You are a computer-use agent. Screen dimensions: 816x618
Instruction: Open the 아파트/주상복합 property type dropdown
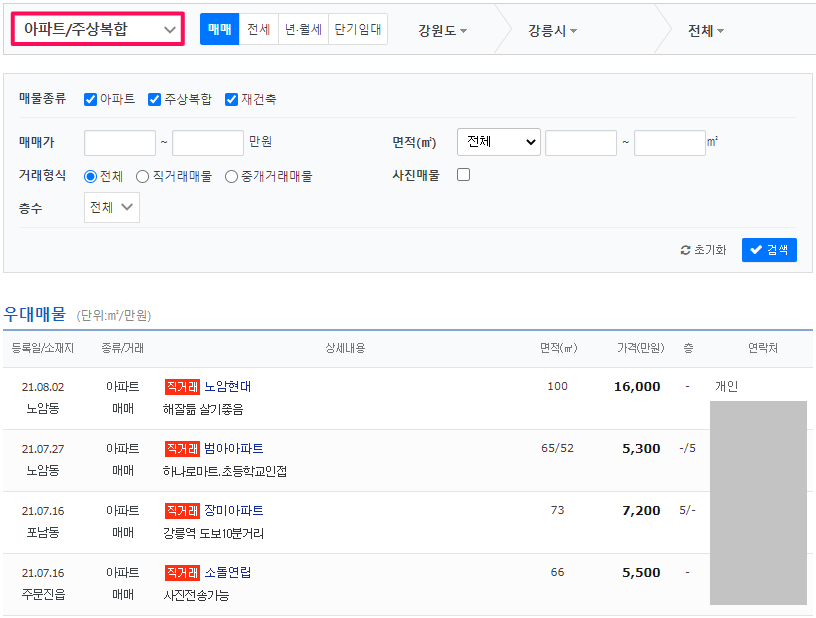[x=96, y=29]
